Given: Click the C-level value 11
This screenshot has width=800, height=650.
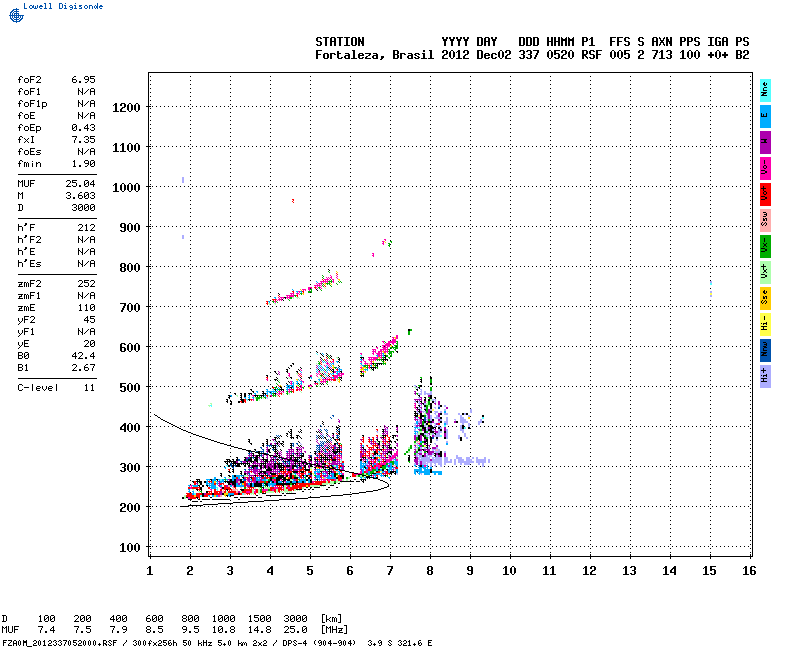Looking at the screenshot, I should [x=89, y=388].
